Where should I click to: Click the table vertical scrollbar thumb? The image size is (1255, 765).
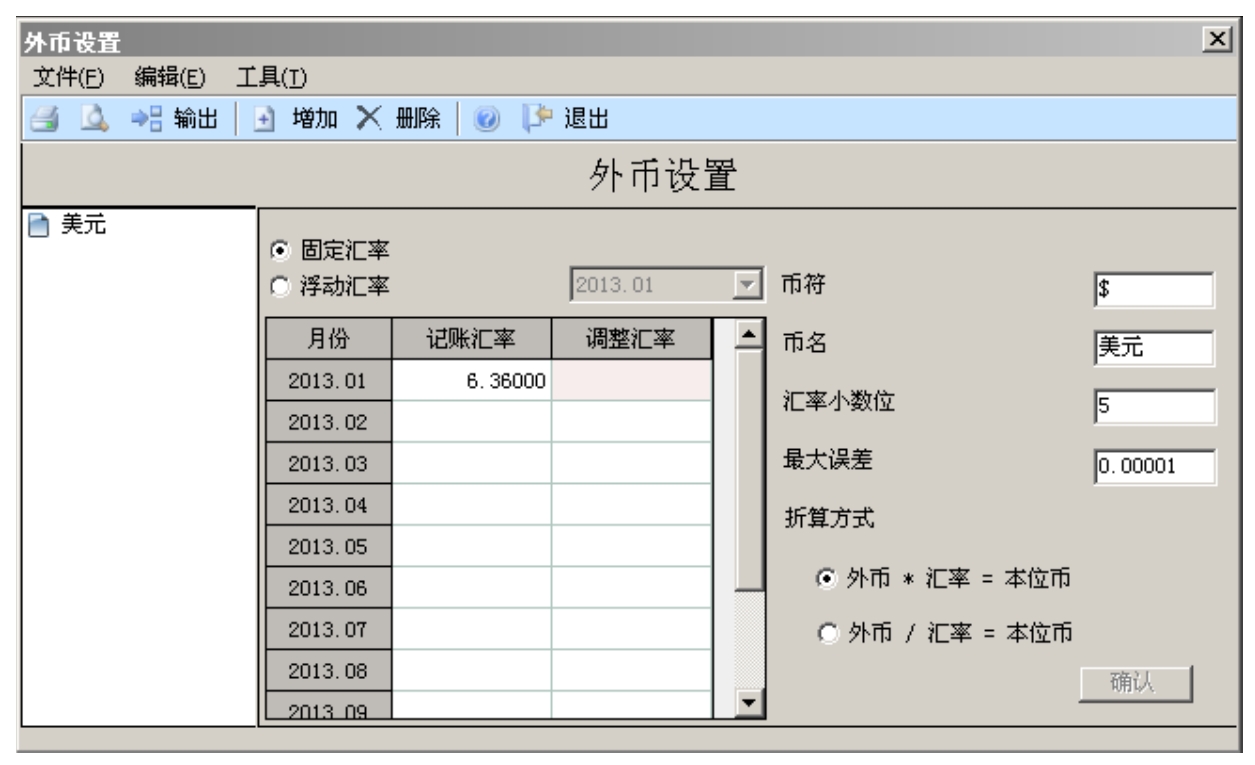pyautogui.click(x=749, y=470)
